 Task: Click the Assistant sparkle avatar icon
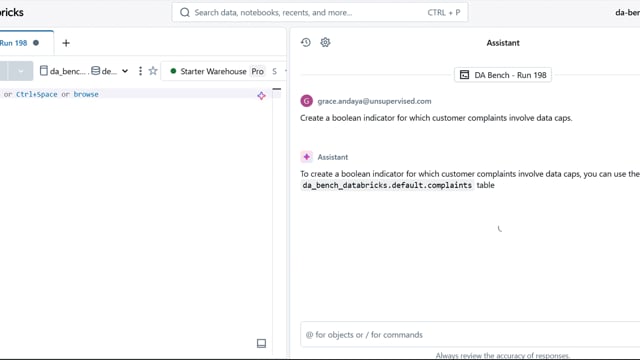[x=307, y=157]
